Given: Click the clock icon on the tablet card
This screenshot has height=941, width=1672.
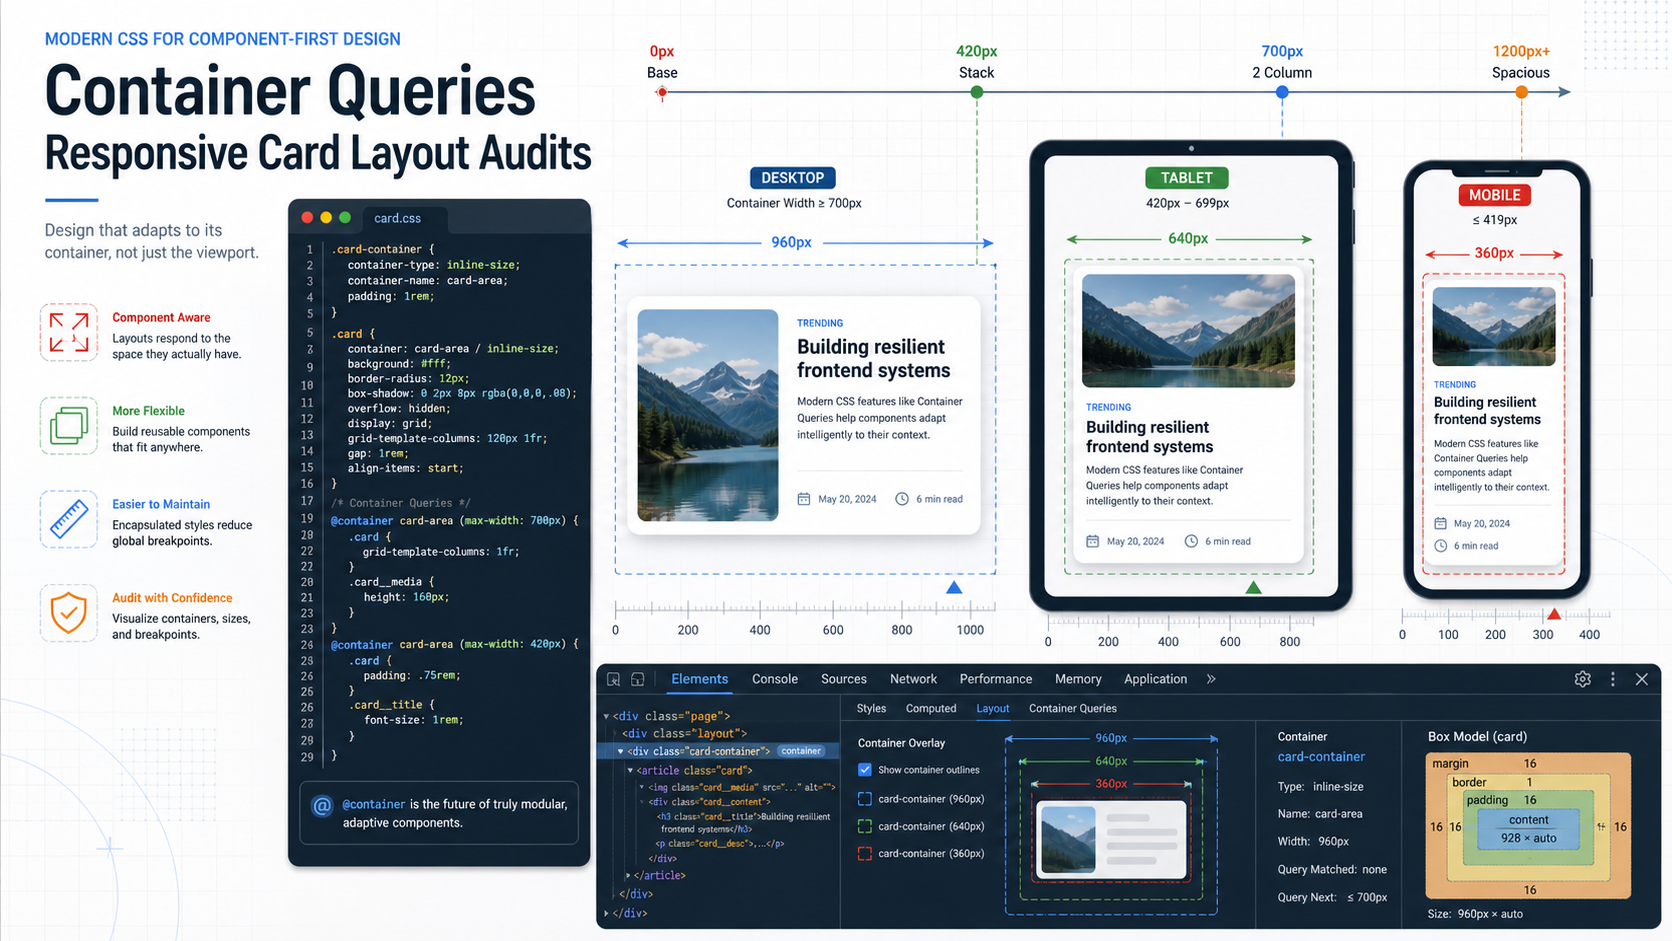Looking at the screenshot, I should [1191, 541].
